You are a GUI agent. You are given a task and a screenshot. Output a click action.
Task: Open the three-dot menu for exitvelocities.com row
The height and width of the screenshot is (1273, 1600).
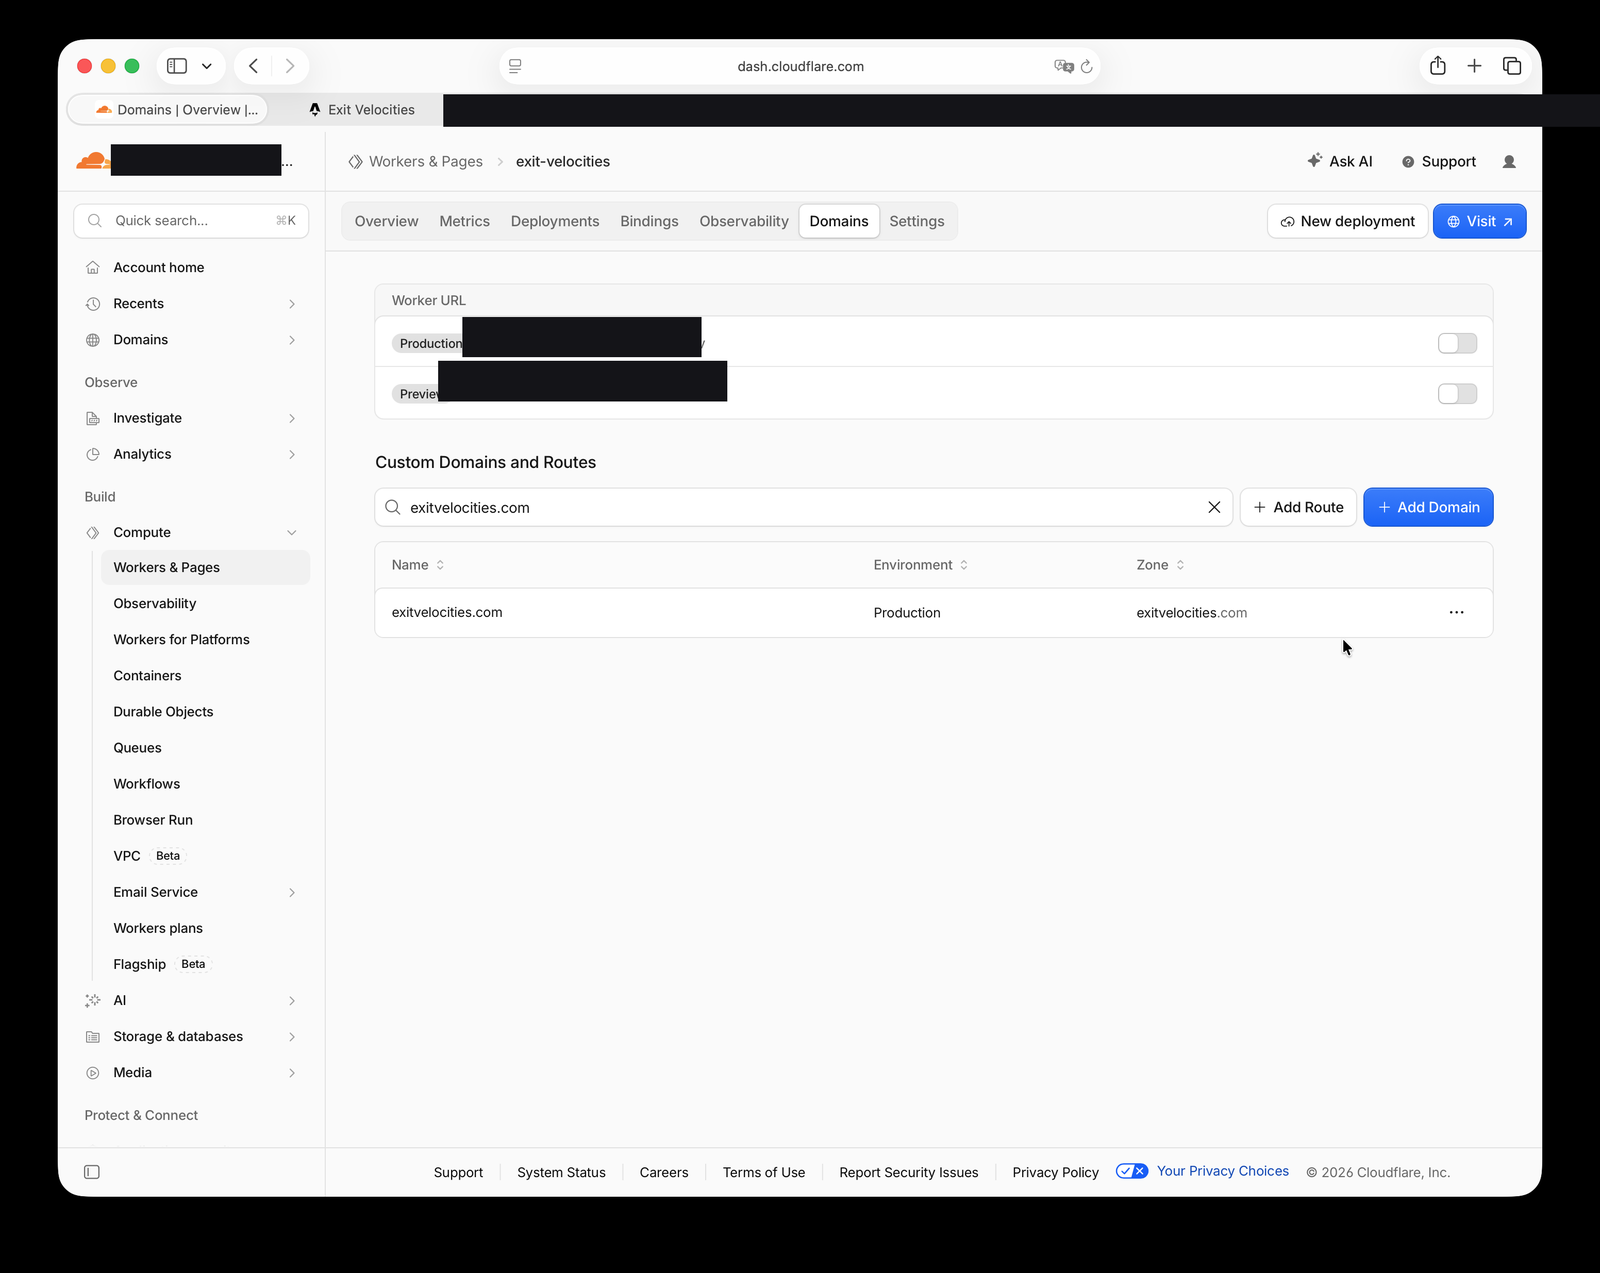pos(1456,612)
